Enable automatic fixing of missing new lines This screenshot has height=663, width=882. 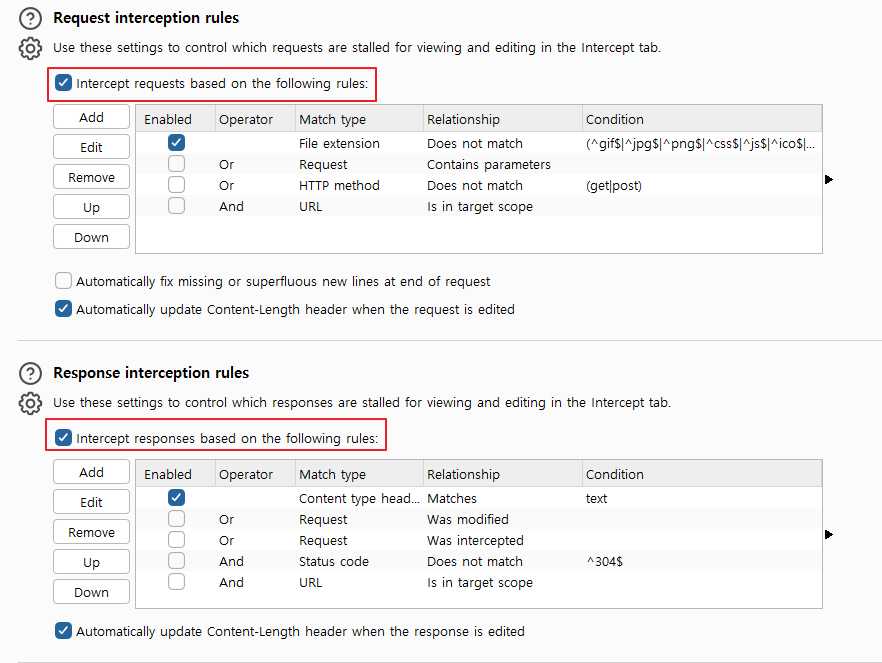coord(63,281)
